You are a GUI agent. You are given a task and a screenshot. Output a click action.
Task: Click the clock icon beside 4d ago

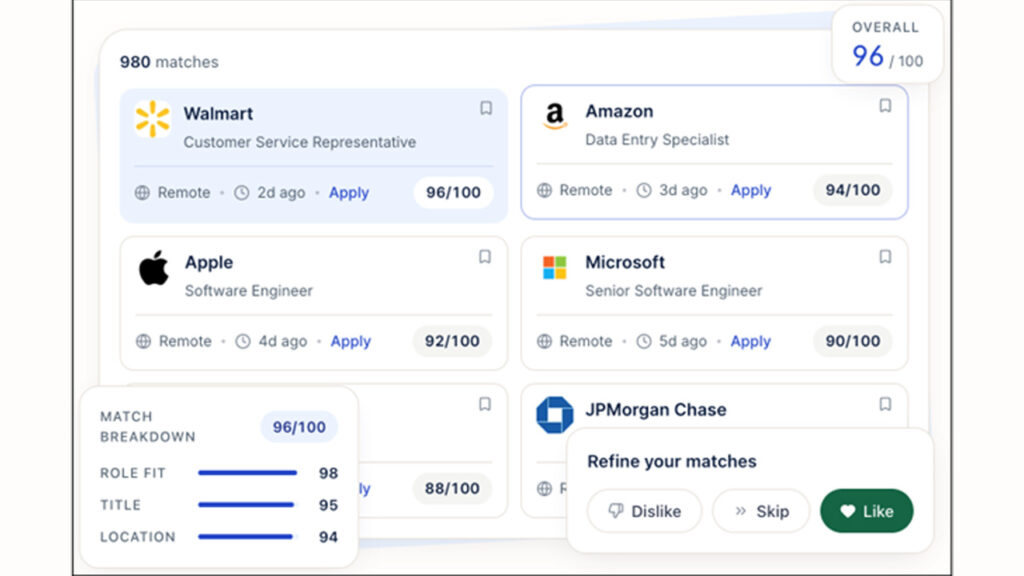pos(243,341)
